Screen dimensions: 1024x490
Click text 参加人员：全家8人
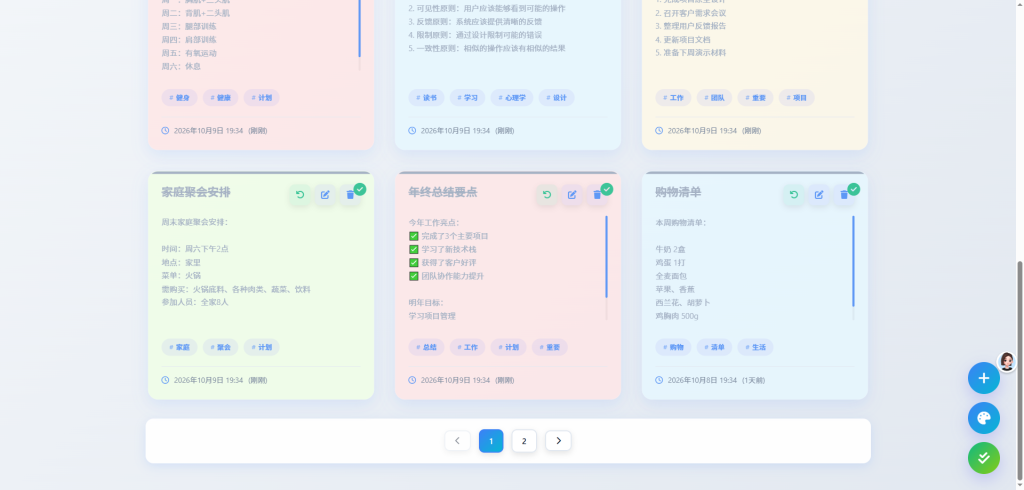click(195, 302)
